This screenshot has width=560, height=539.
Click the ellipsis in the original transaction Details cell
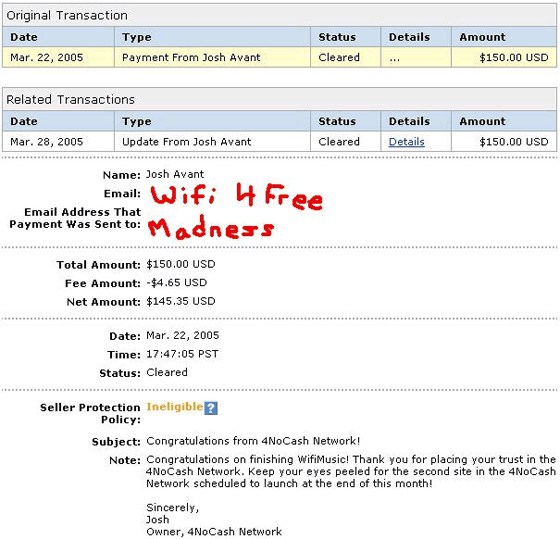(394, 59)
